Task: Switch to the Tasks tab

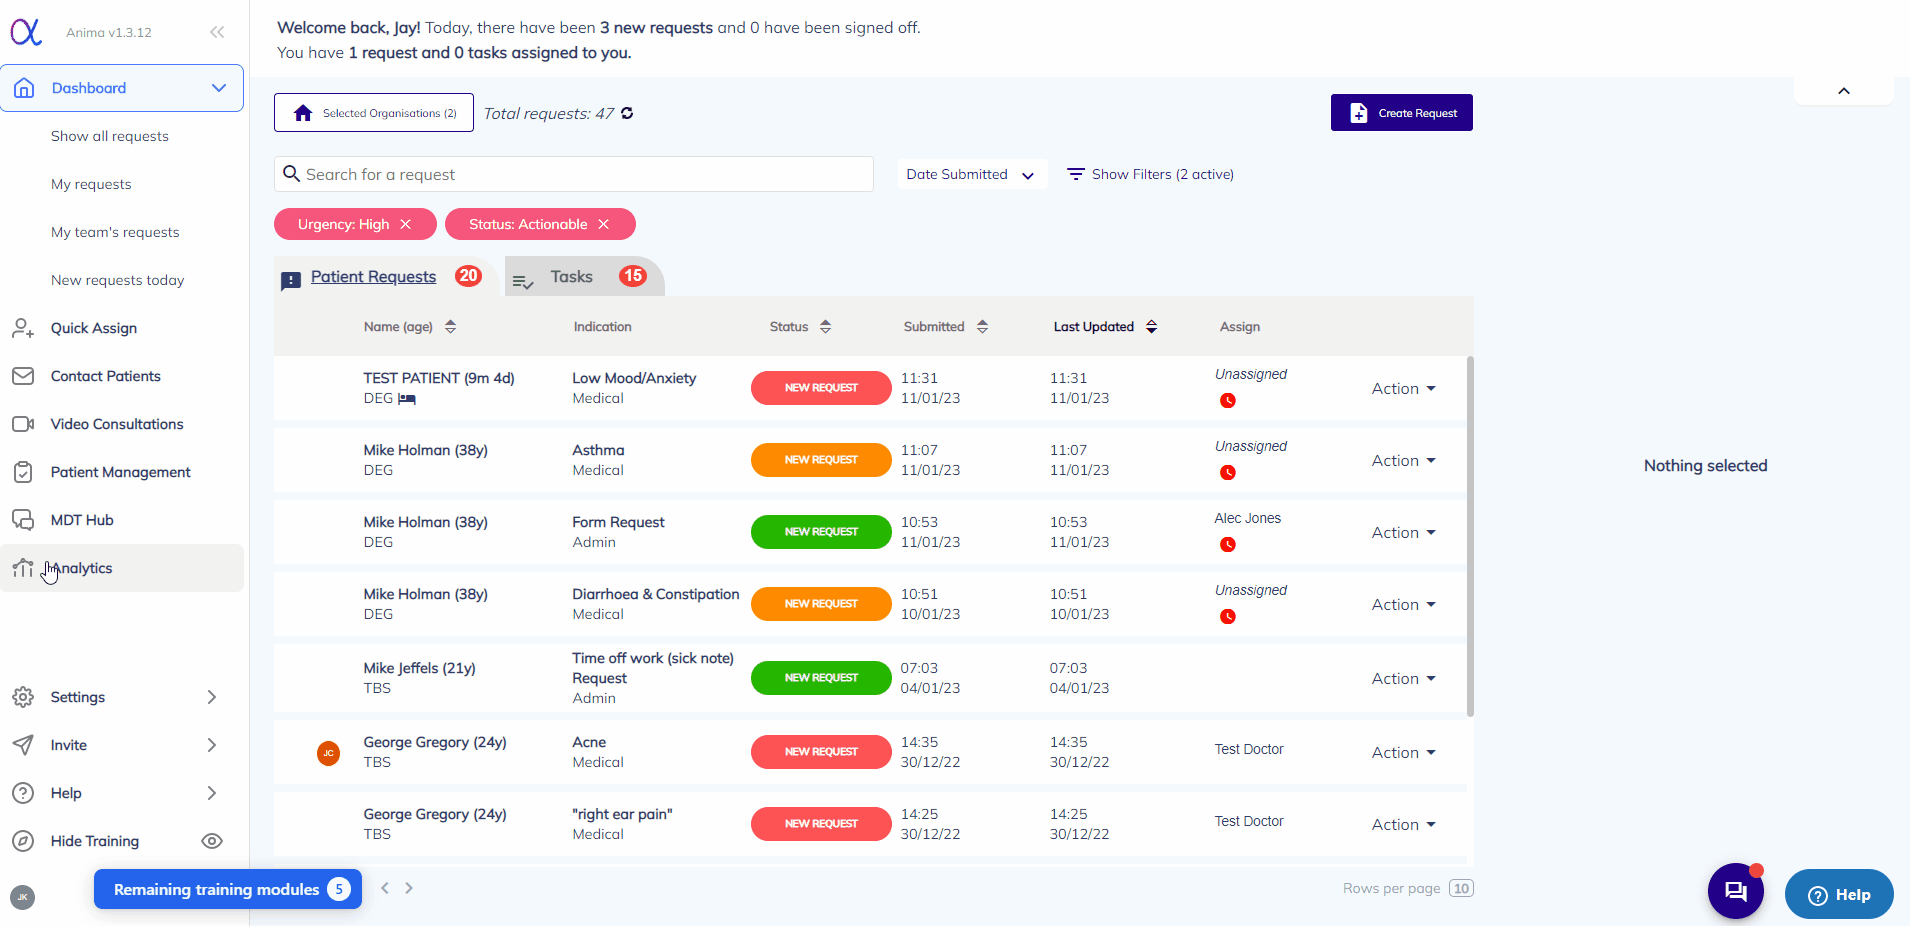Action: click(572, 277)
